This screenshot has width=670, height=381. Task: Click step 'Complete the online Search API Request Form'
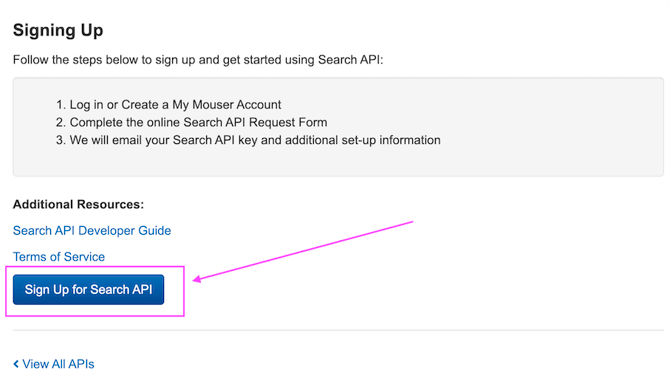pyautogui.click(x=198, y=123)
